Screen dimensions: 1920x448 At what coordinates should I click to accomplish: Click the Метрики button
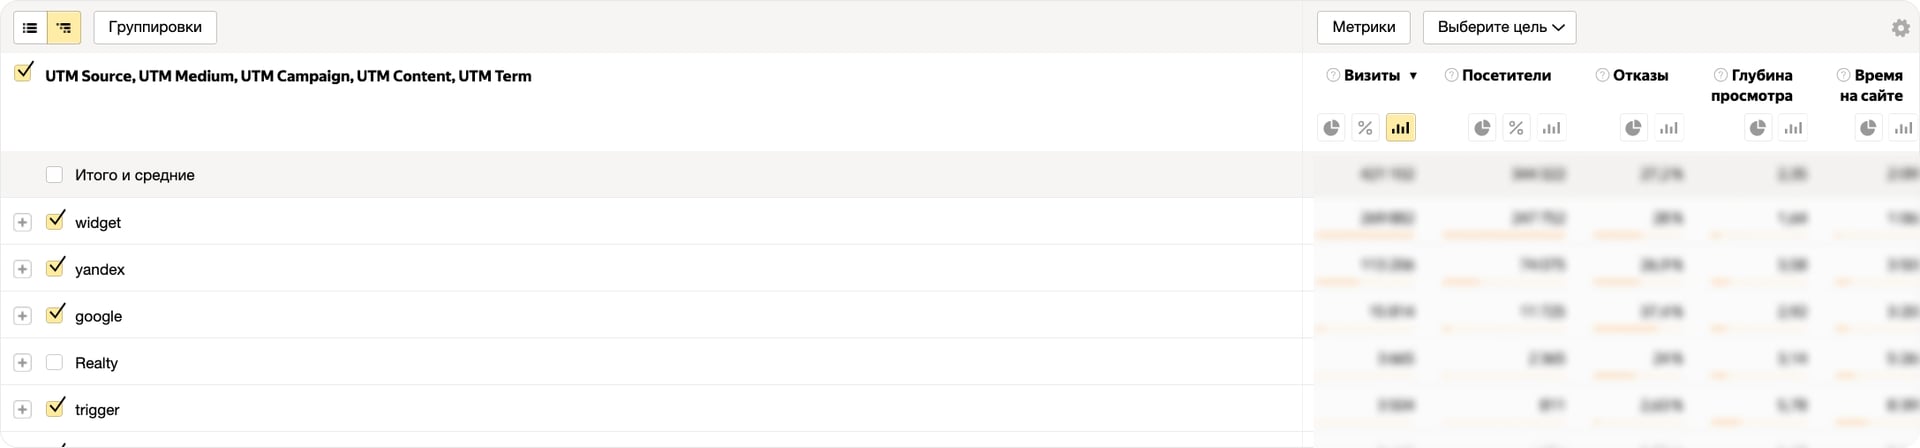point(1363,27)
